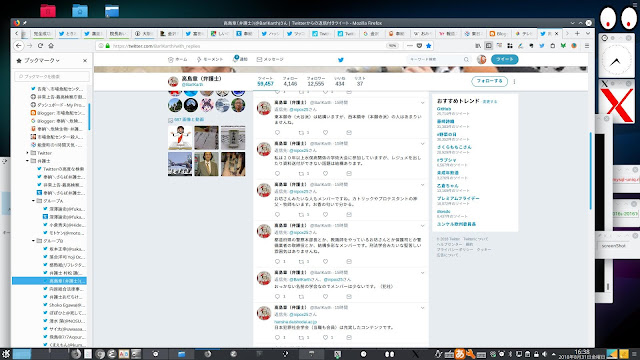Image resolution: width=640 pixels, height=360 pixels.
Task: Click the ツイート compose button
Action: click(504, 59)
